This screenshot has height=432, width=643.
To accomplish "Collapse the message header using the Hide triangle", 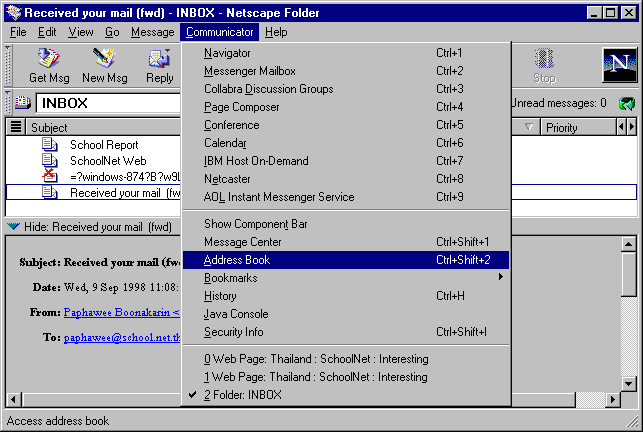I will pyautogui.click(x=13, y=226).
